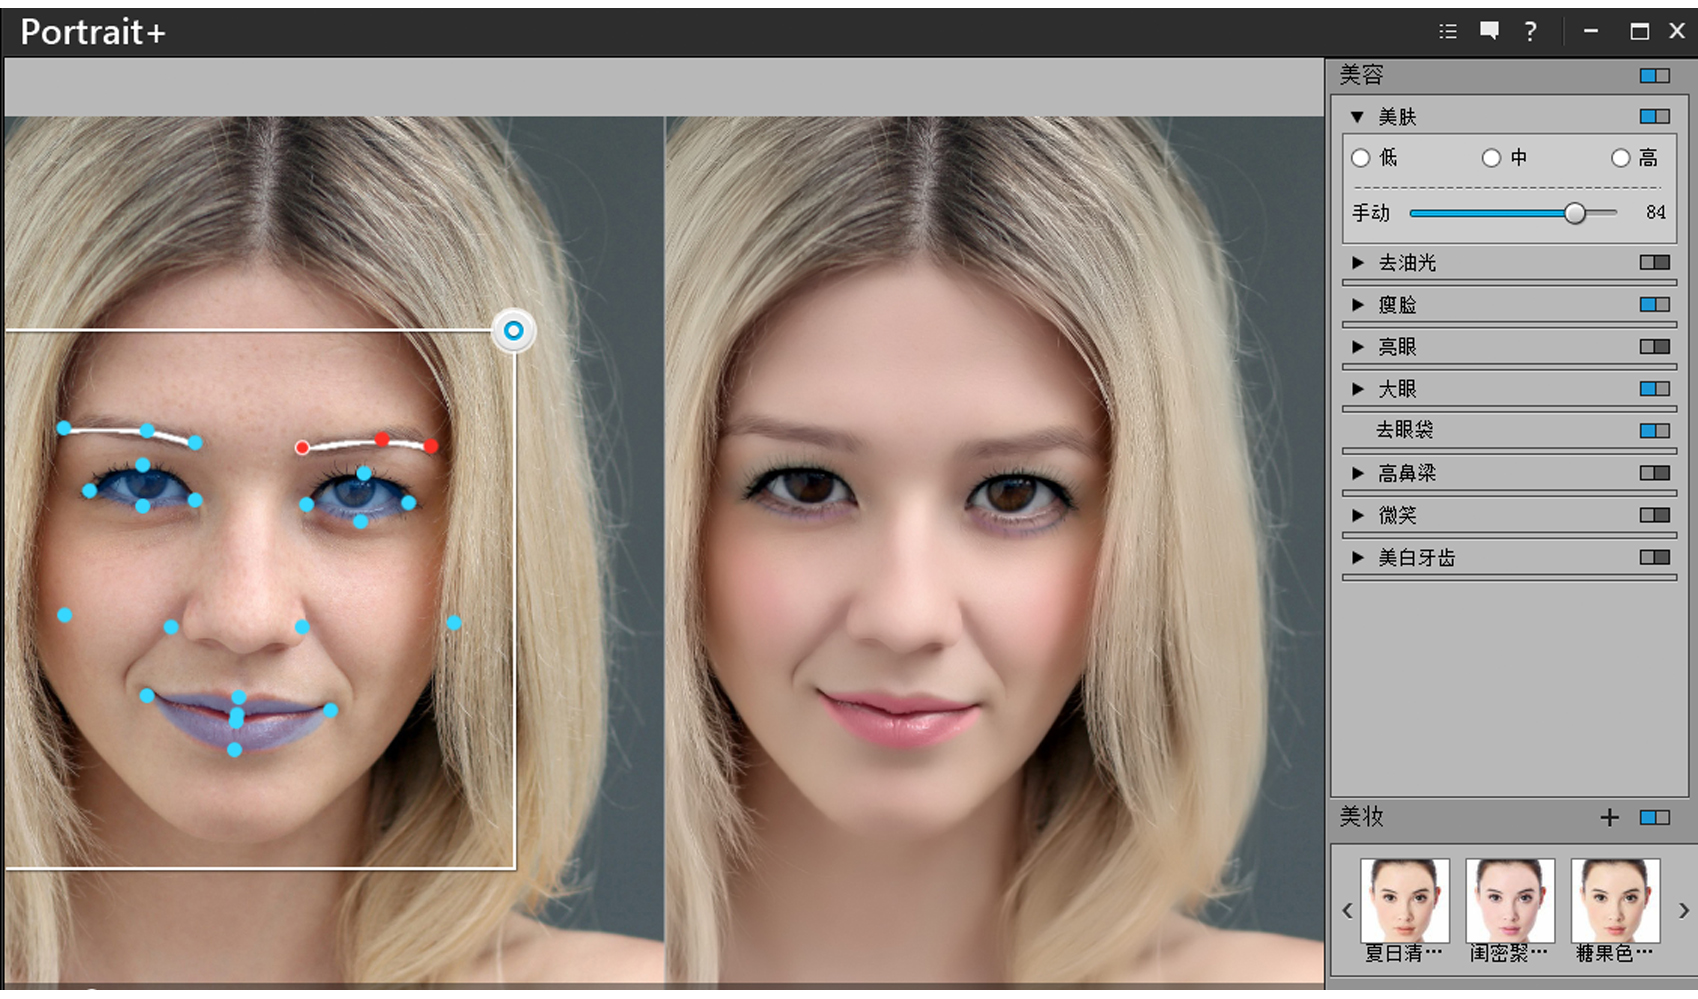Click the 去眼袋 label
The image size is (1698, 999).
pyautogui.click(x=1405, y=430)
